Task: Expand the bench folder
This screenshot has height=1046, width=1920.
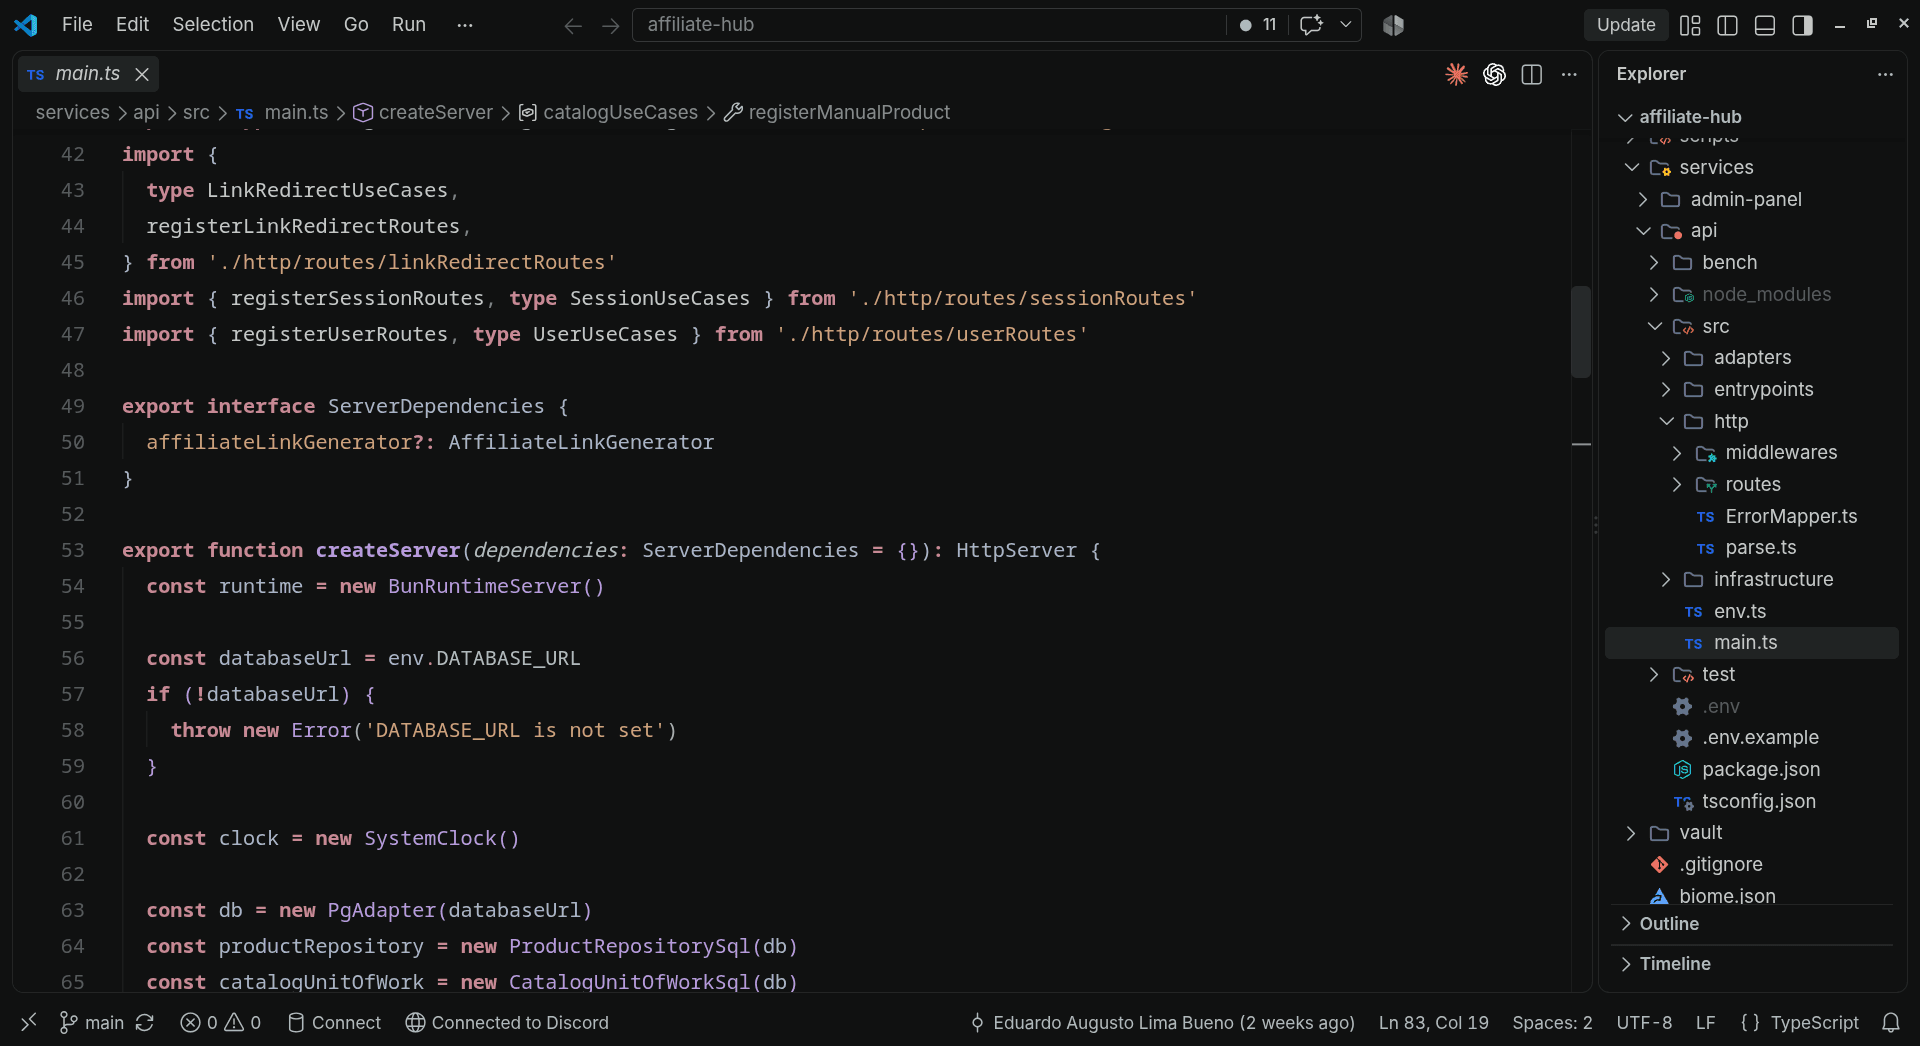Action: pos(1654,262)
